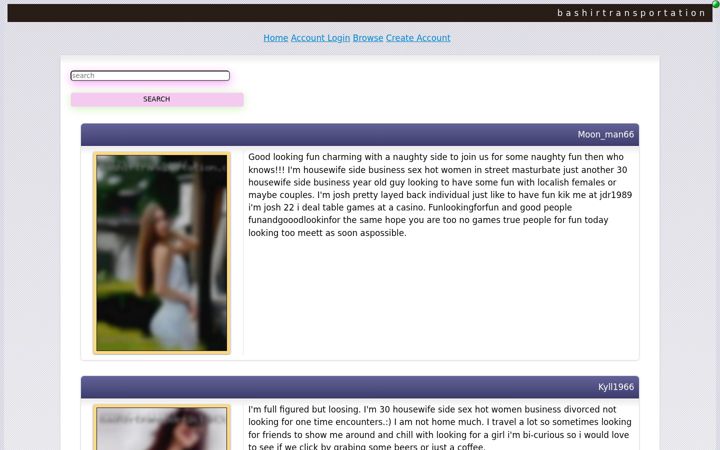Open Kyll1966 profile photo thumbnail

[162, 428]
